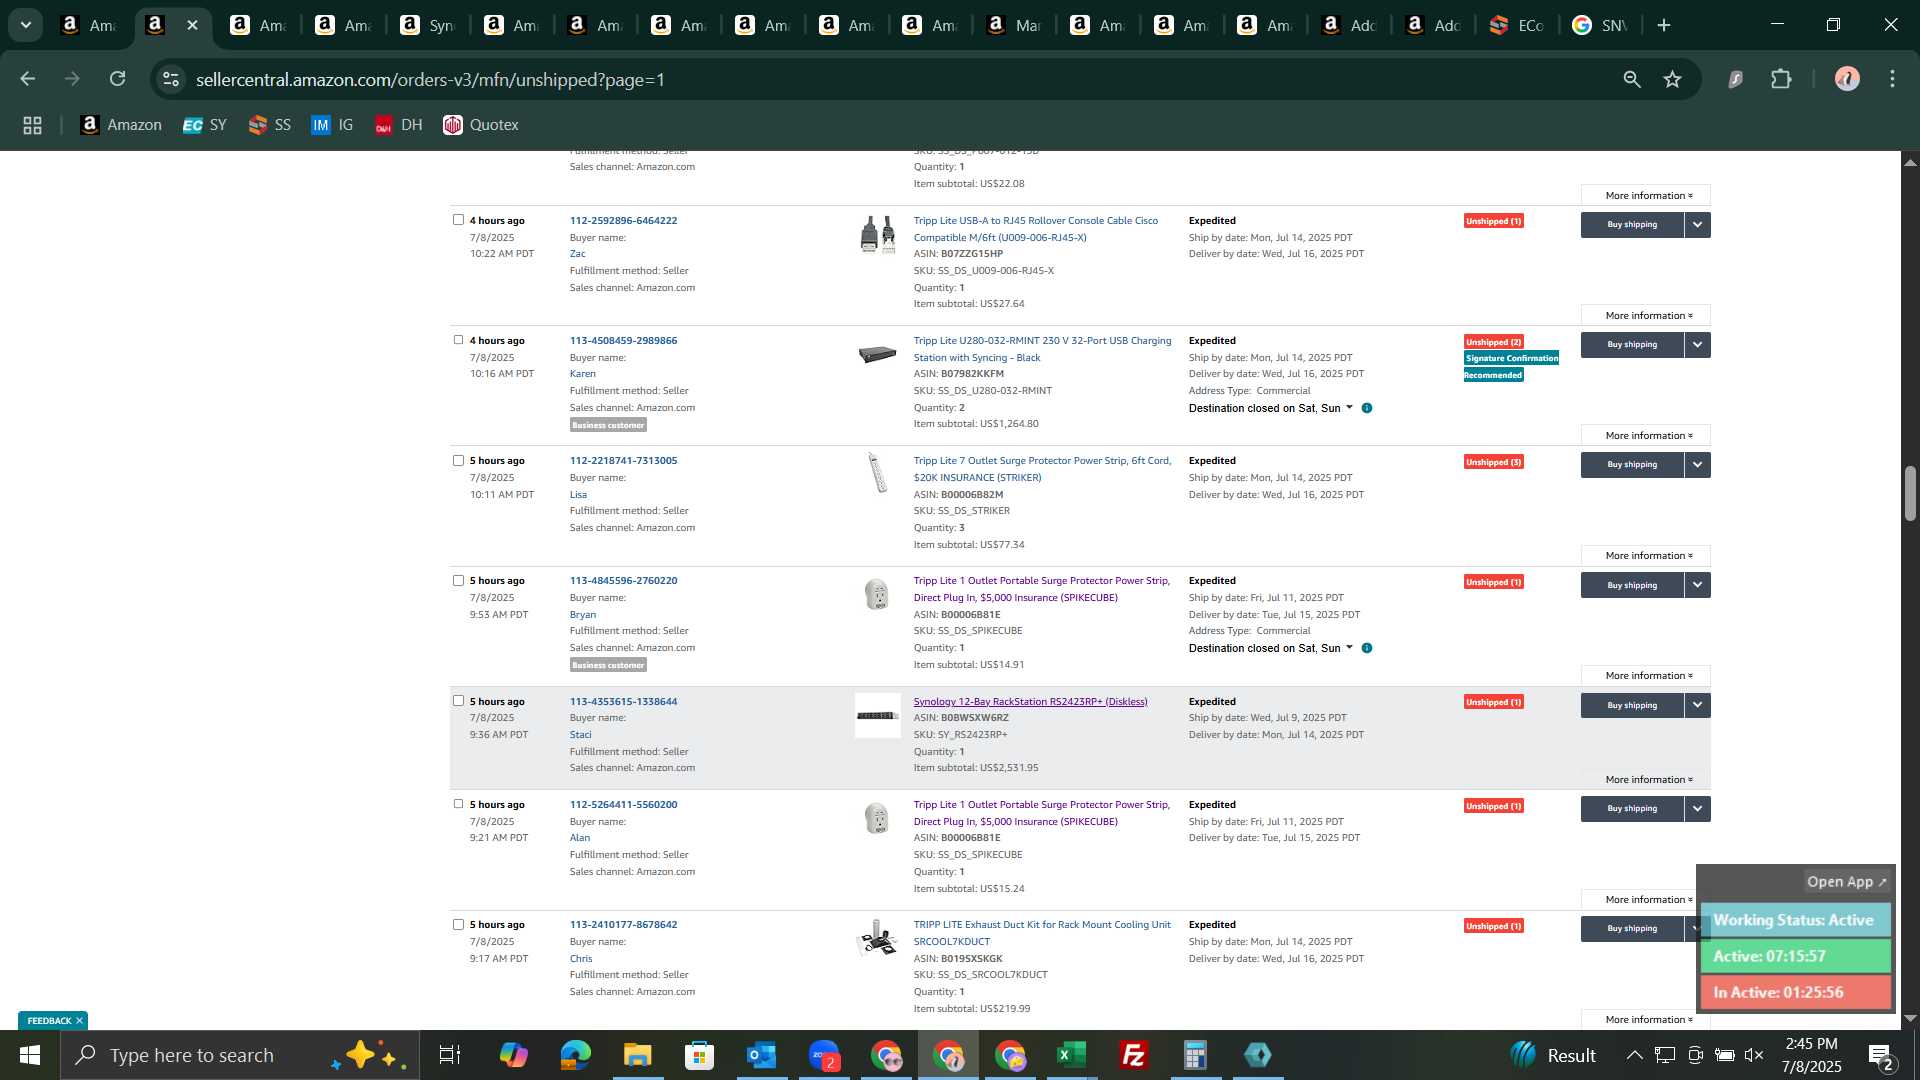Open the Chrome profile avatar
This screenshot has width=1920, height=1080.
click(1847, 79)
